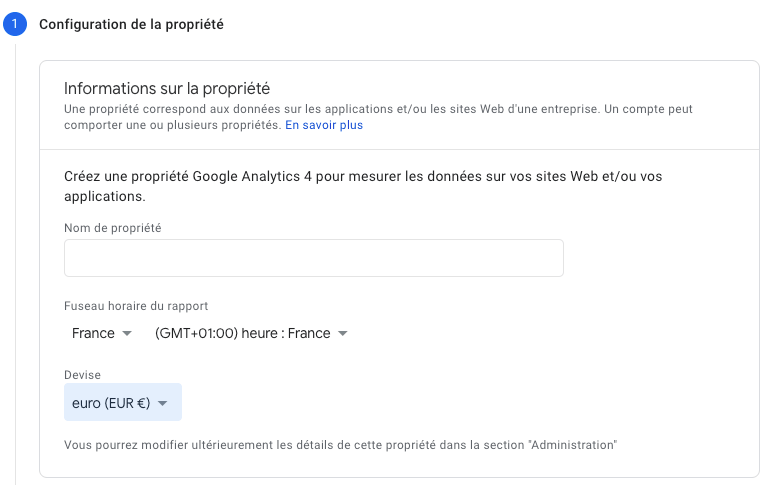Click the arrow beside the GMT+01:00 timezone

(343, 334)
